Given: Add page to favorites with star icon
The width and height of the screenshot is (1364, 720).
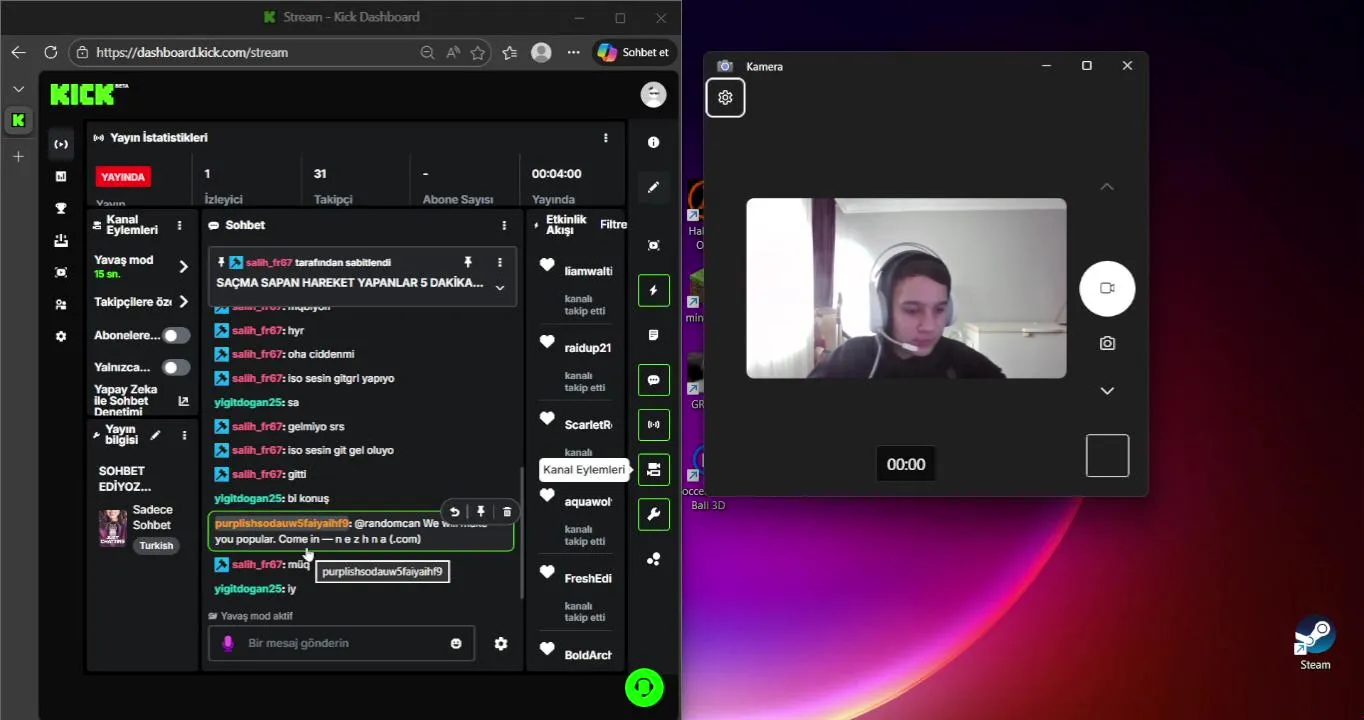Looking at the screenshot, I should tap(478, 52).
